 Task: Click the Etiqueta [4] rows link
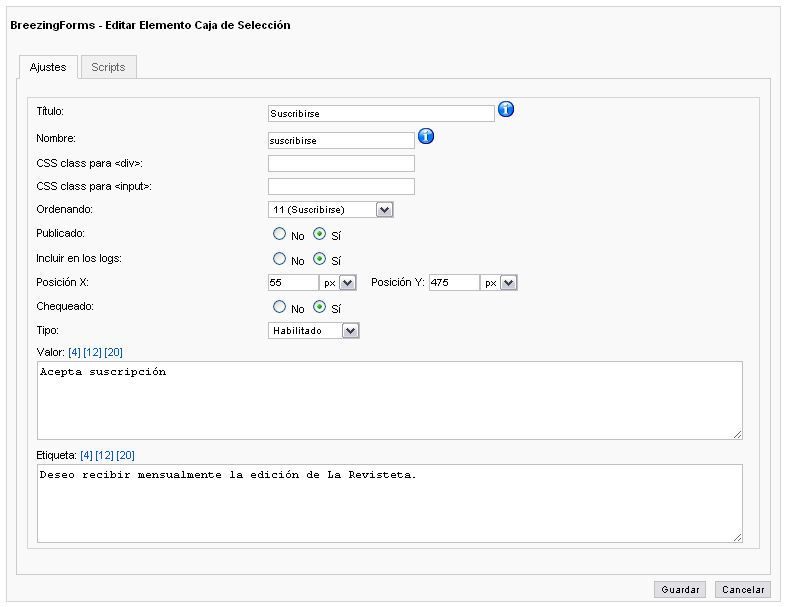coord(86,455)
